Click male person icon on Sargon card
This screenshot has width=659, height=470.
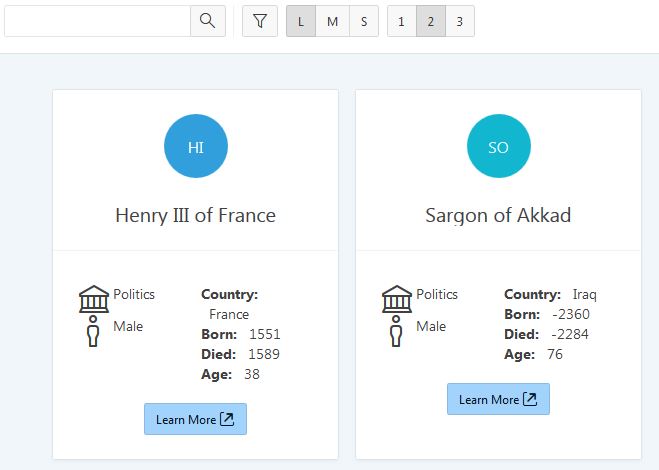click(x=396, y=331)
